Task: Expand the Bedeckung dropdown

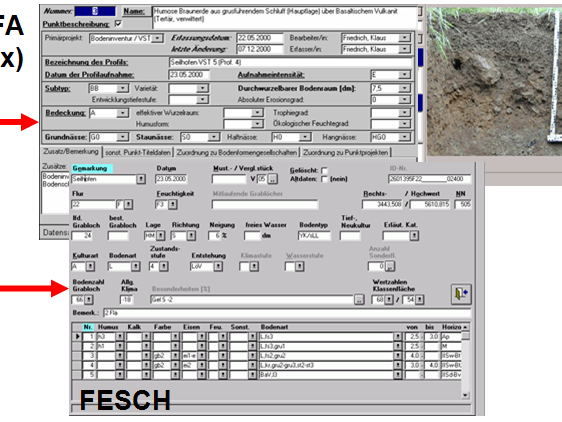Action: (x=123, y=113)
